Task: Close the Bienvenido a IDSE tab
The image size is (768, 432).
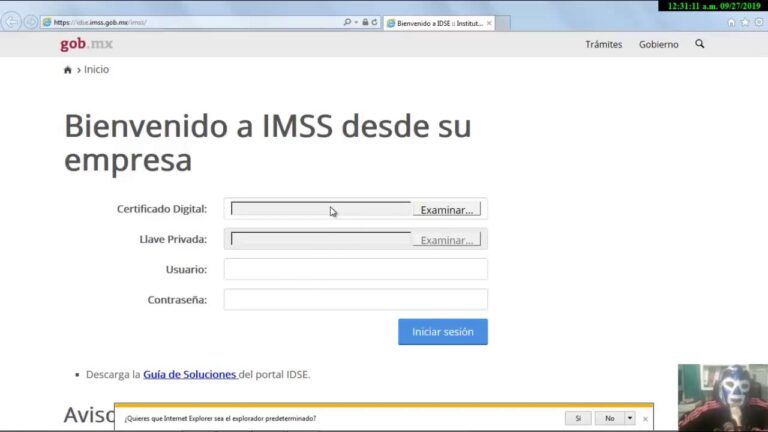Action: [489, 22]
